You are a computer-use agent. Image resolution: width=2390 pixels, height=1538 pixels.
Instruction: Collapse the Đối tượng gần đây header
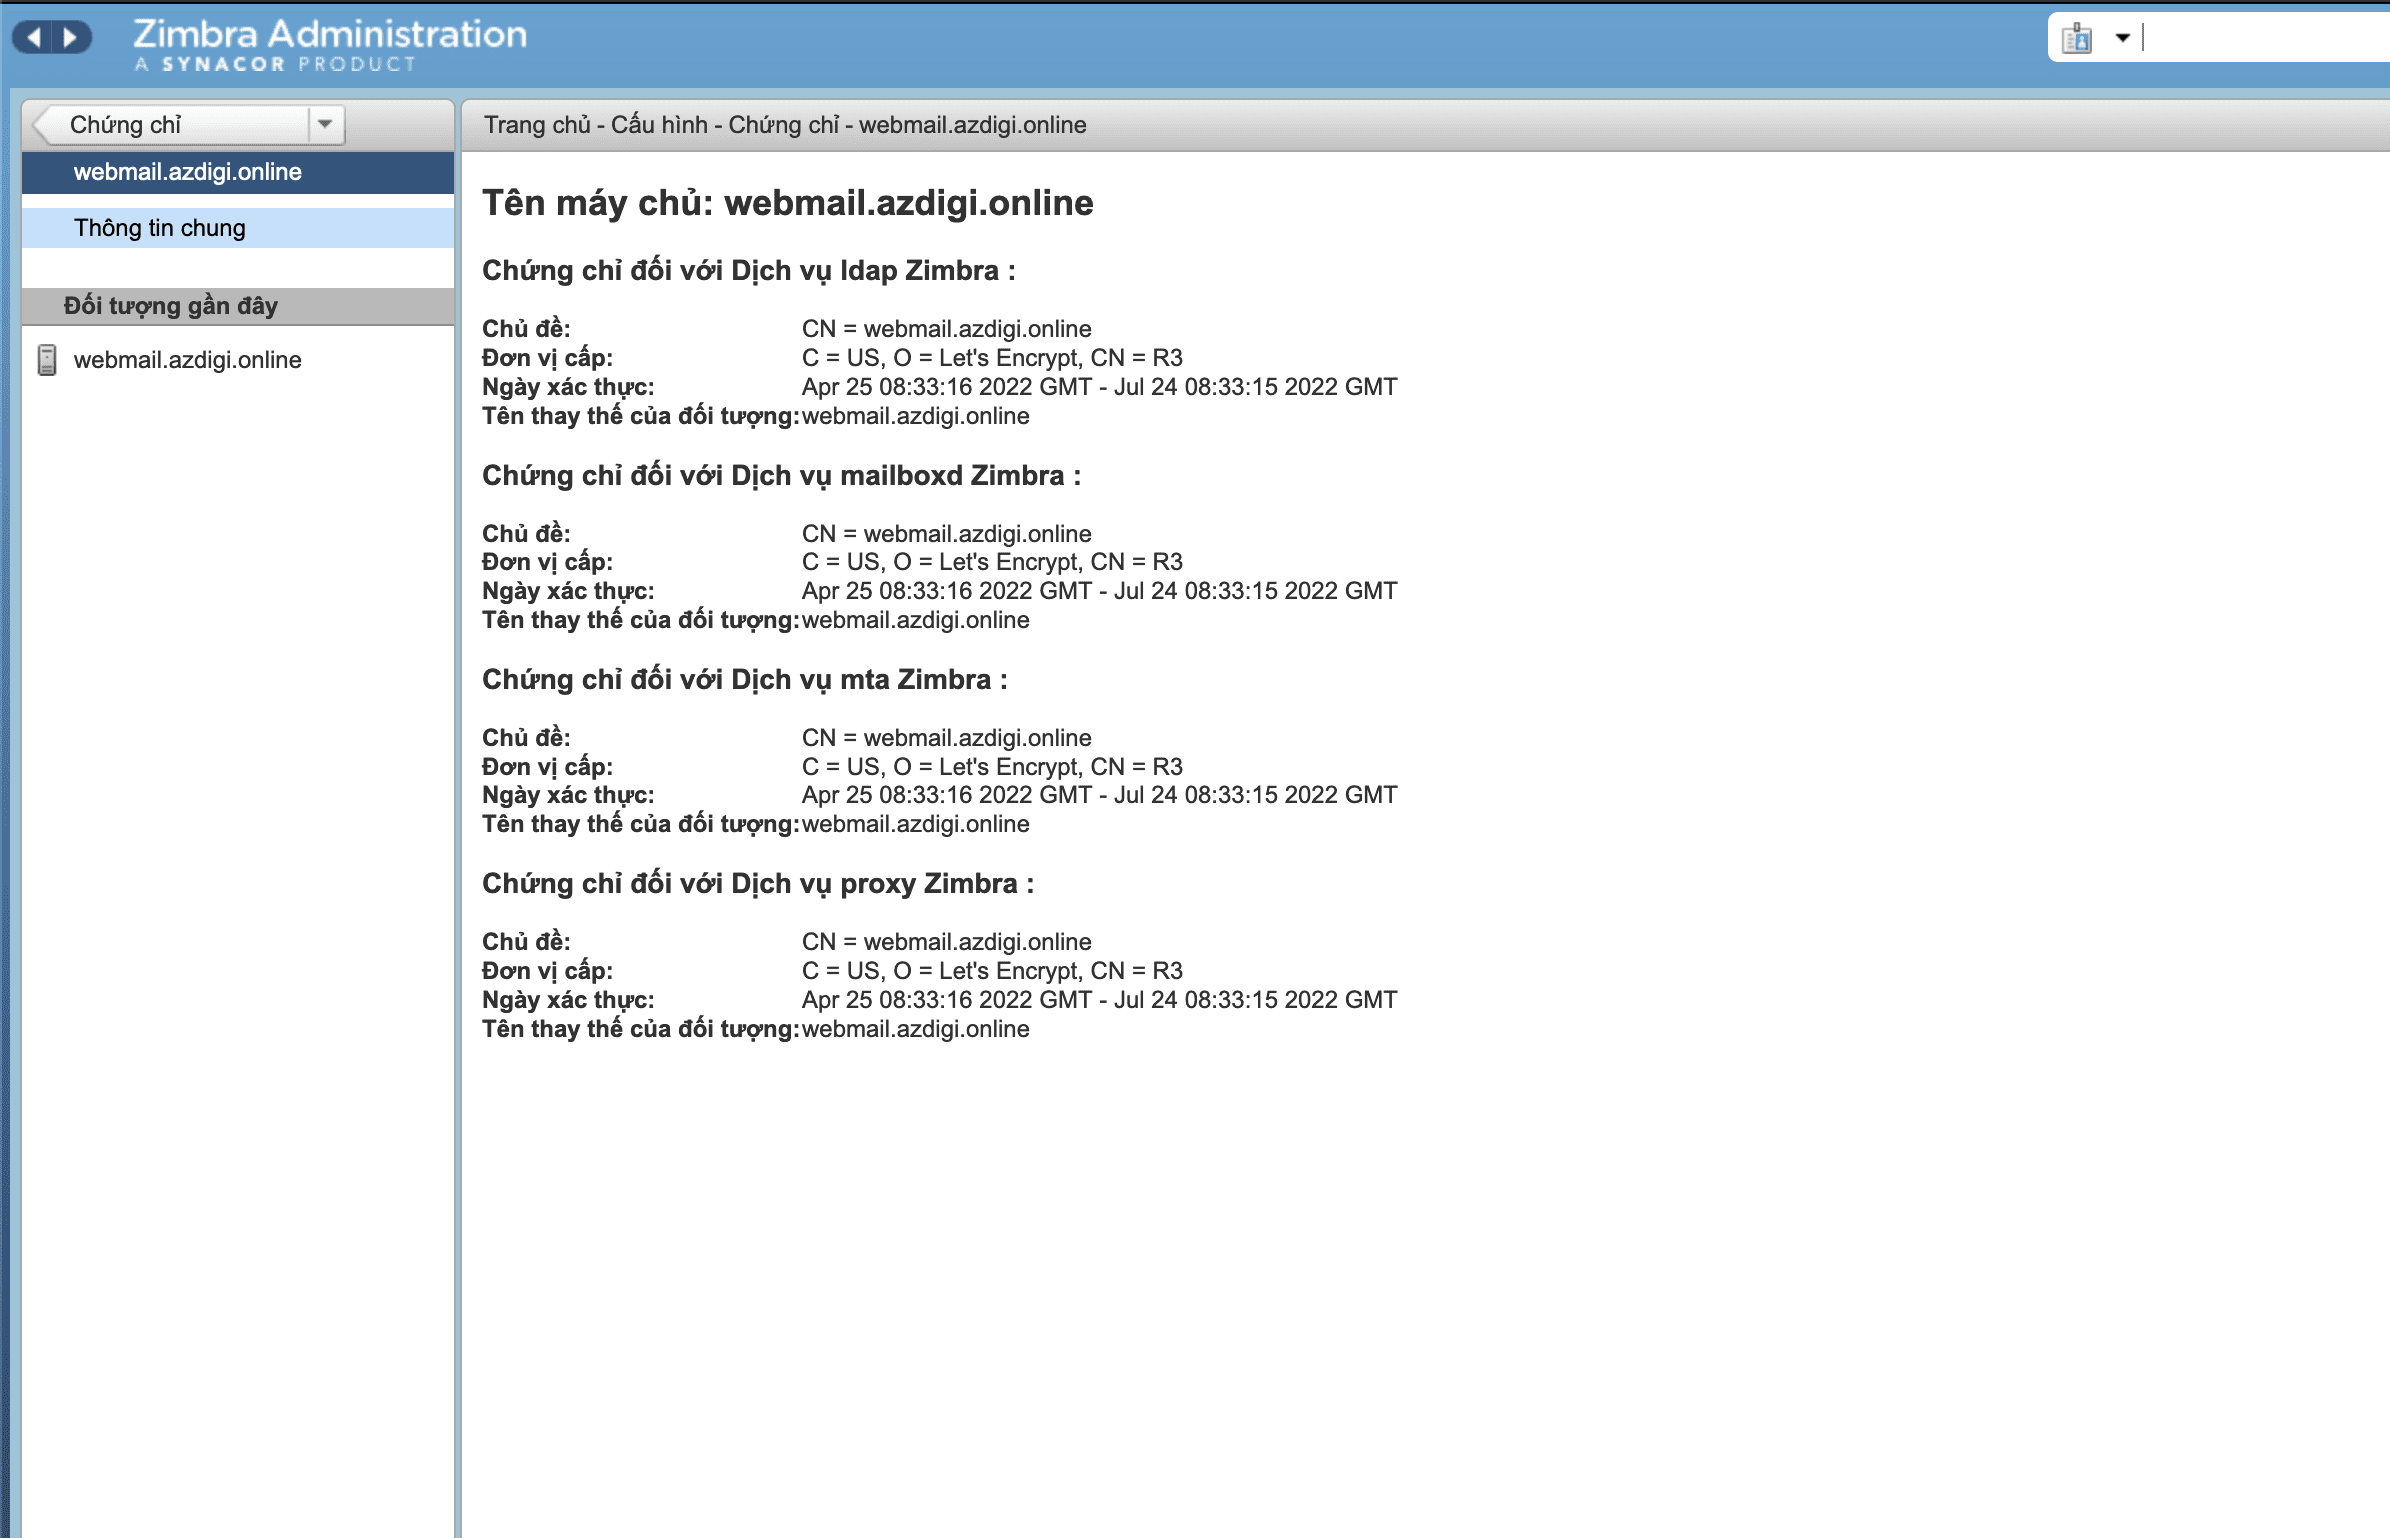click(x=170, y=306)
